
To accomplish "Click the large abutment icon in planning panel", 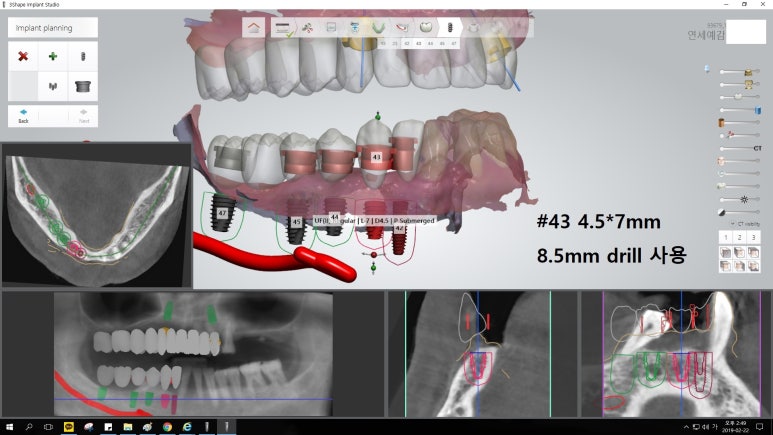I will [82, 87].
